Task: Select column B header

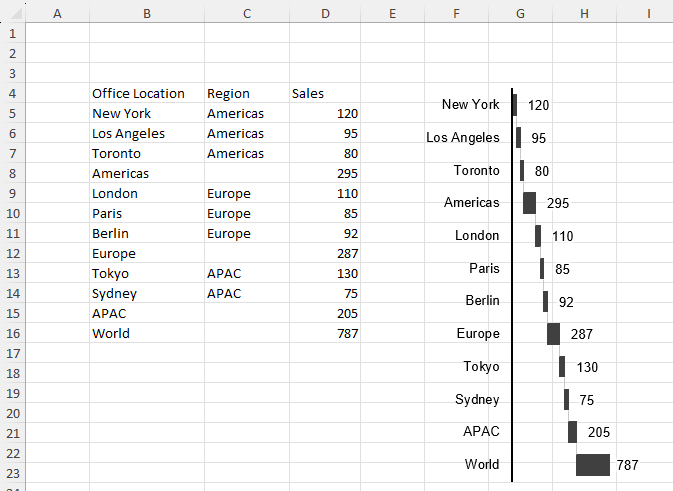Action: 147,13
